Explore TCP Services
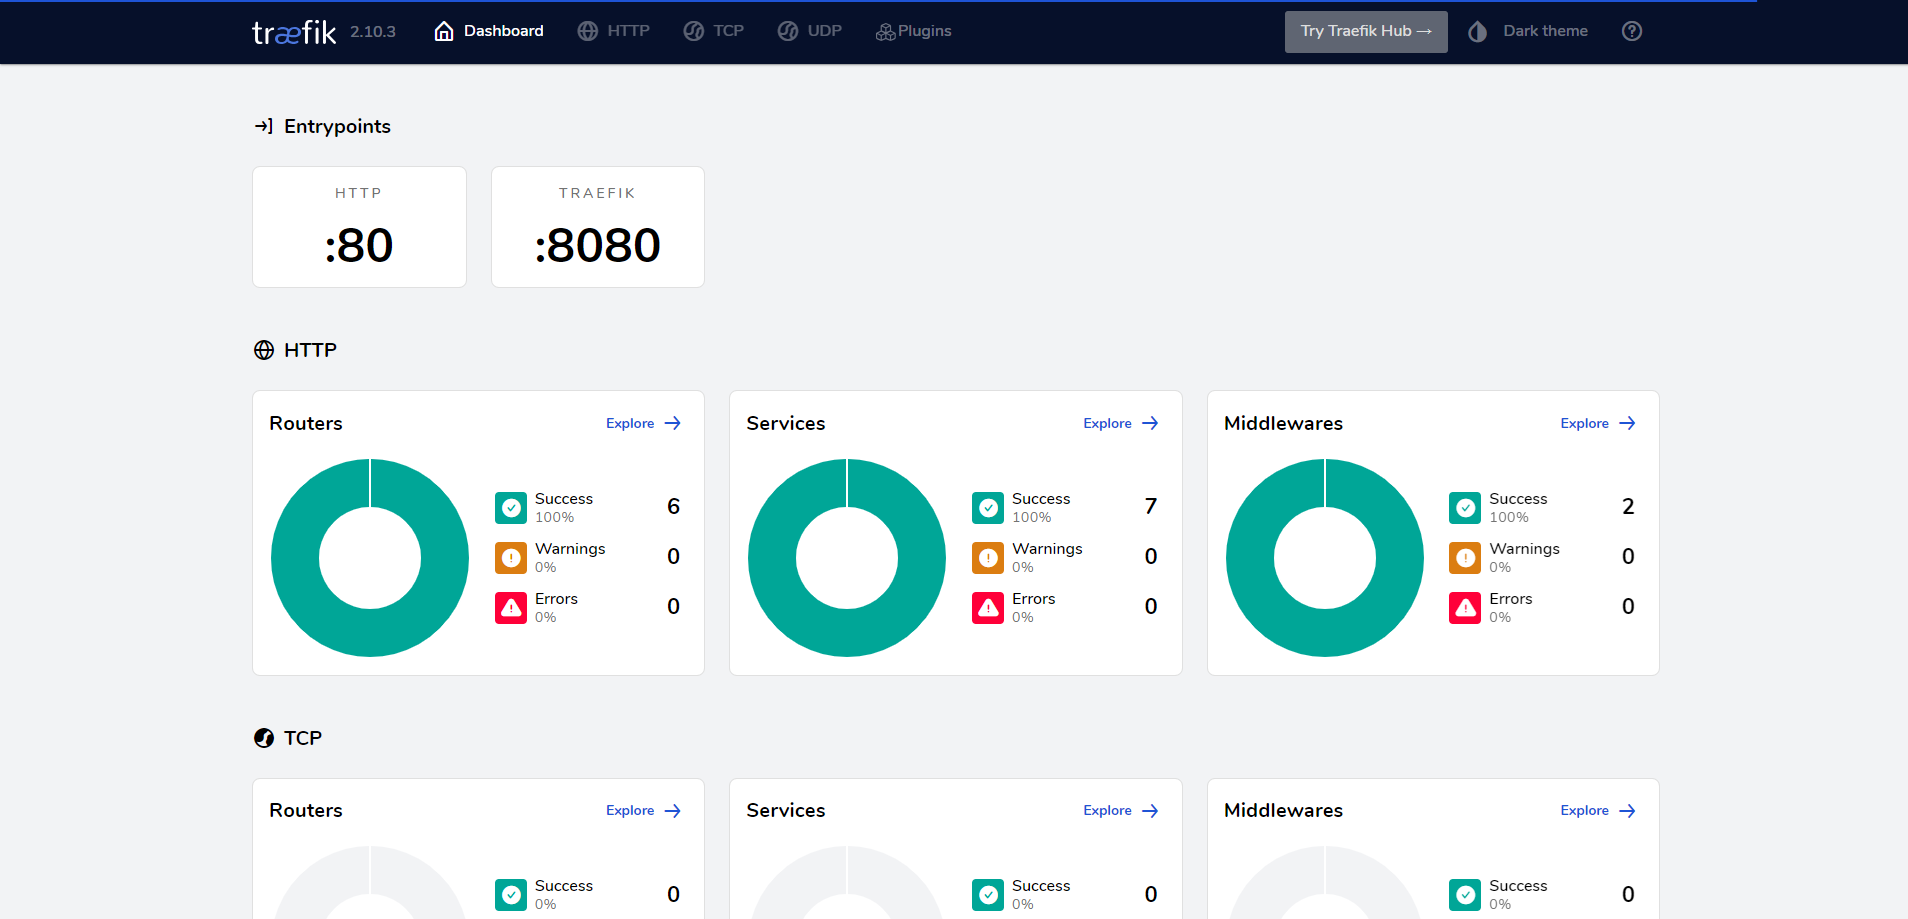This screenshot has height=919, width=1908. 1120,810
